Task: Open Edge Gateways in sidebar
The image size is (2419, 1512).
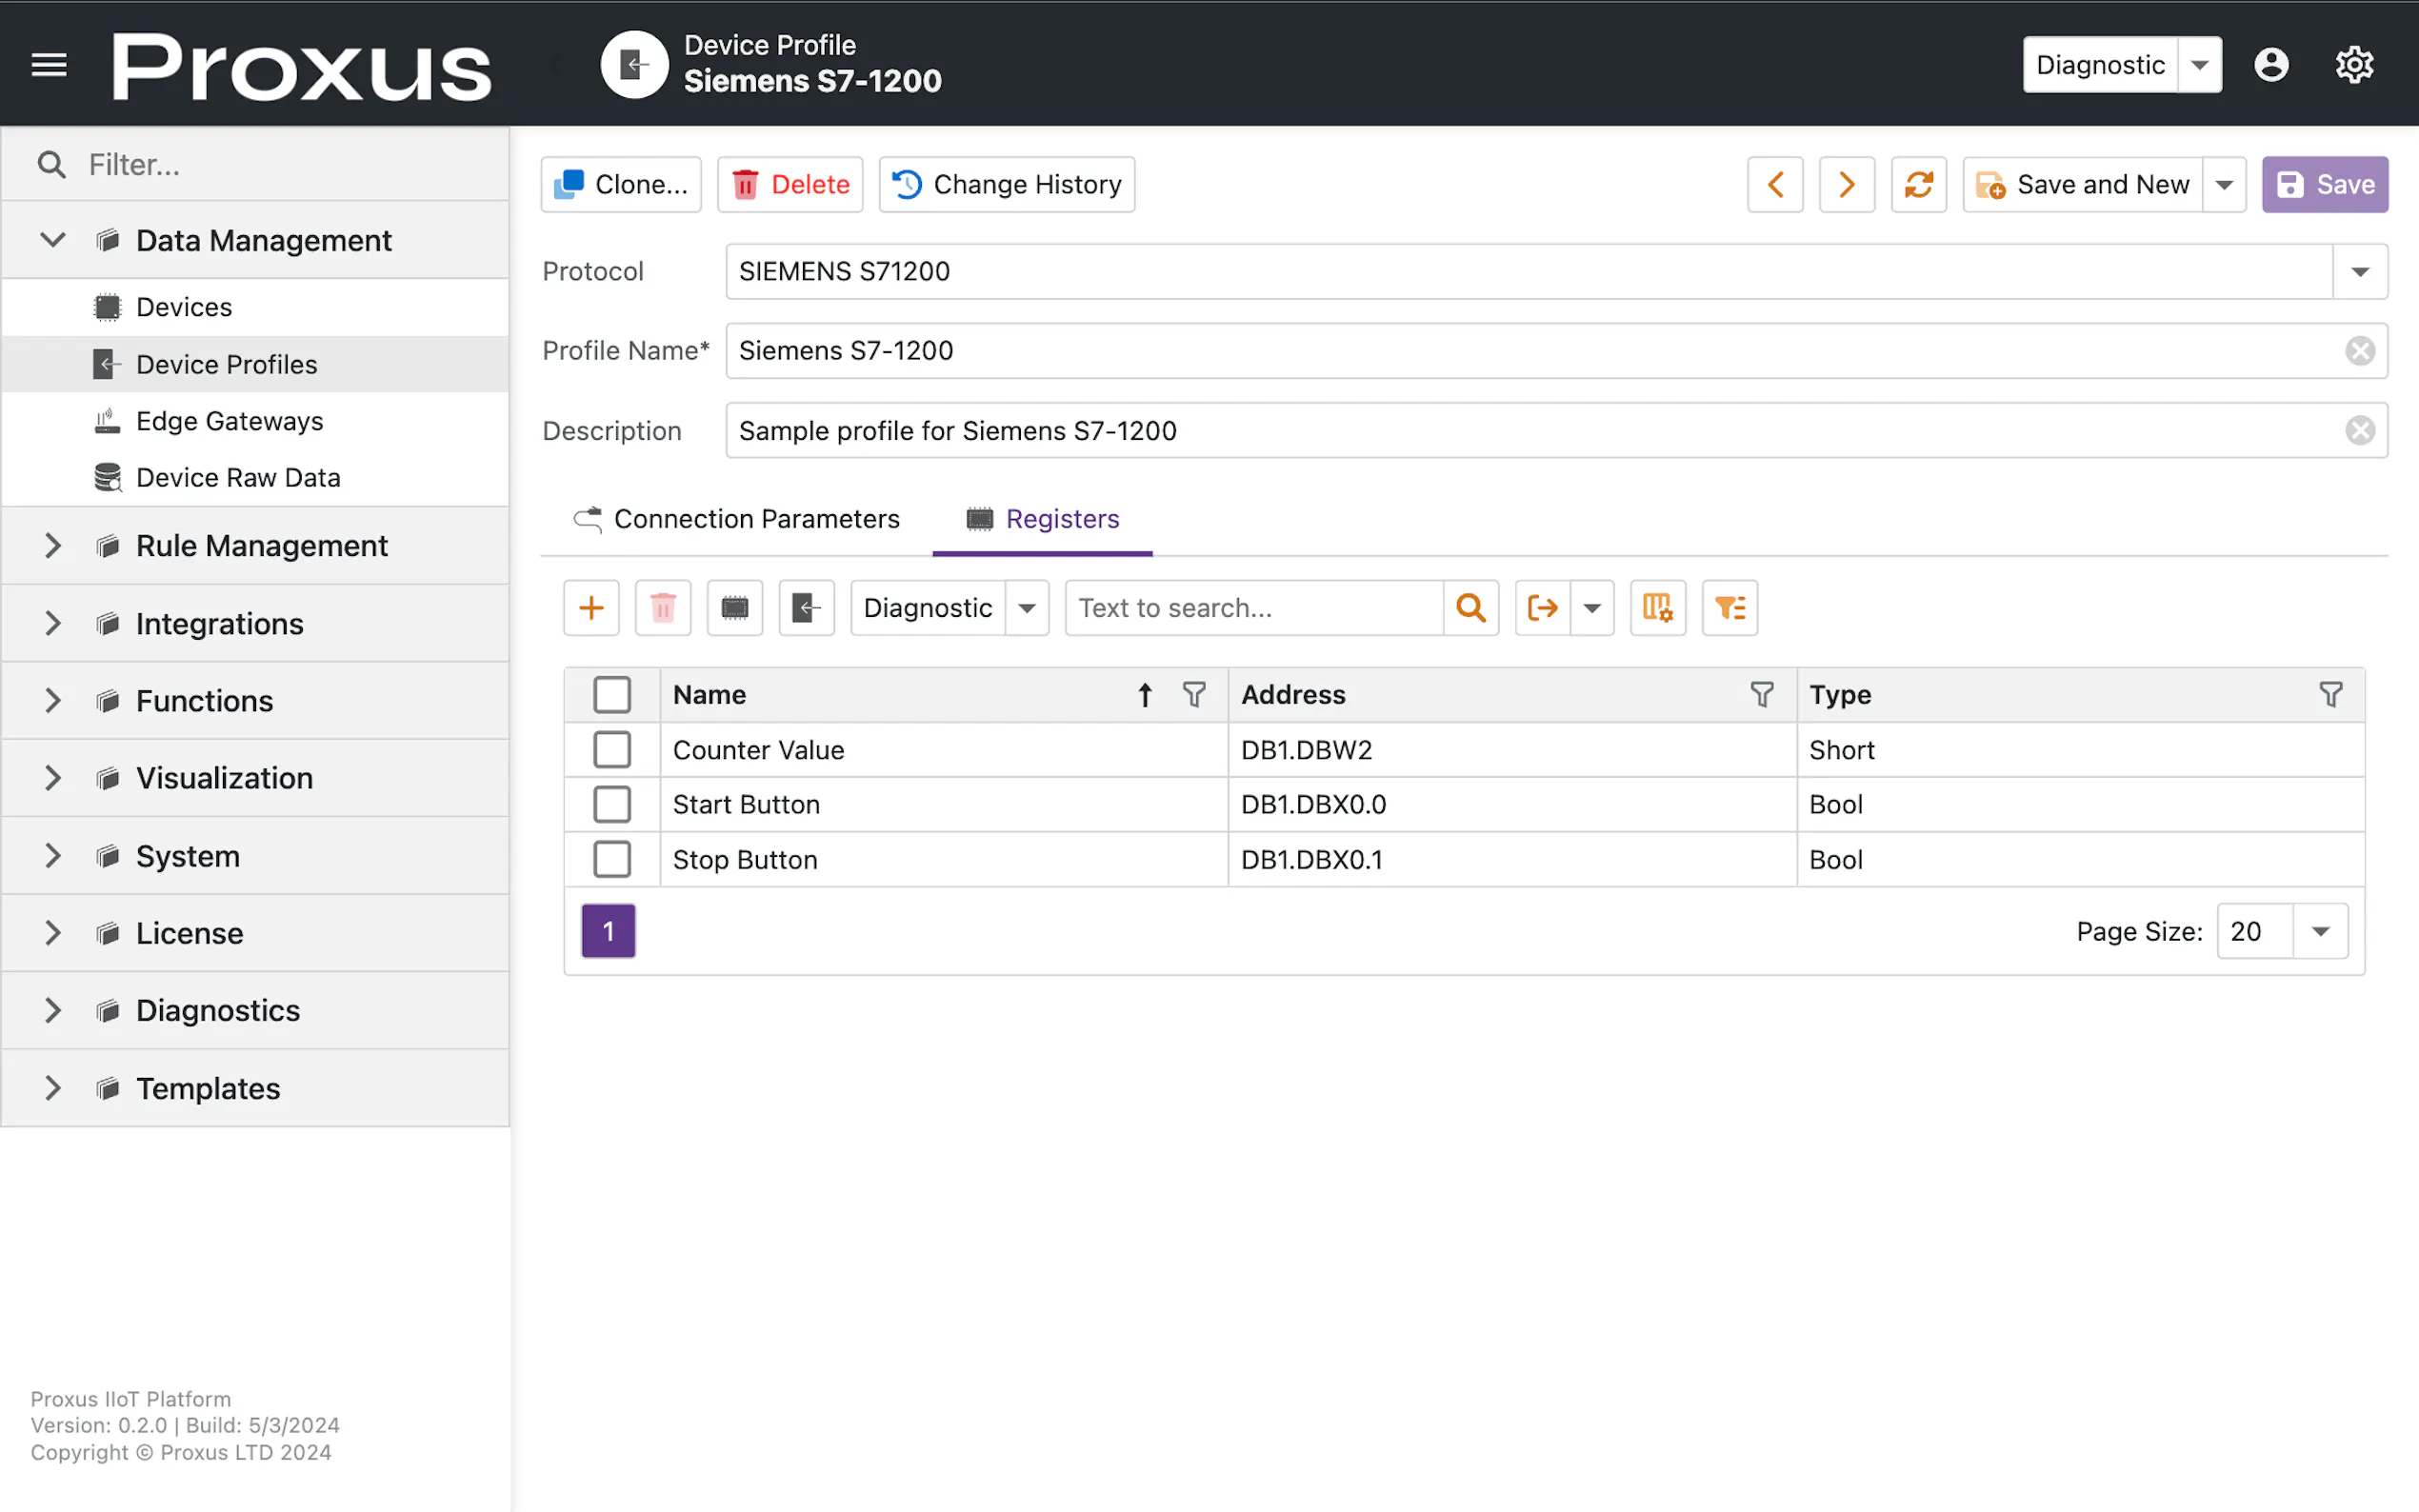Action: pos(229,421)
